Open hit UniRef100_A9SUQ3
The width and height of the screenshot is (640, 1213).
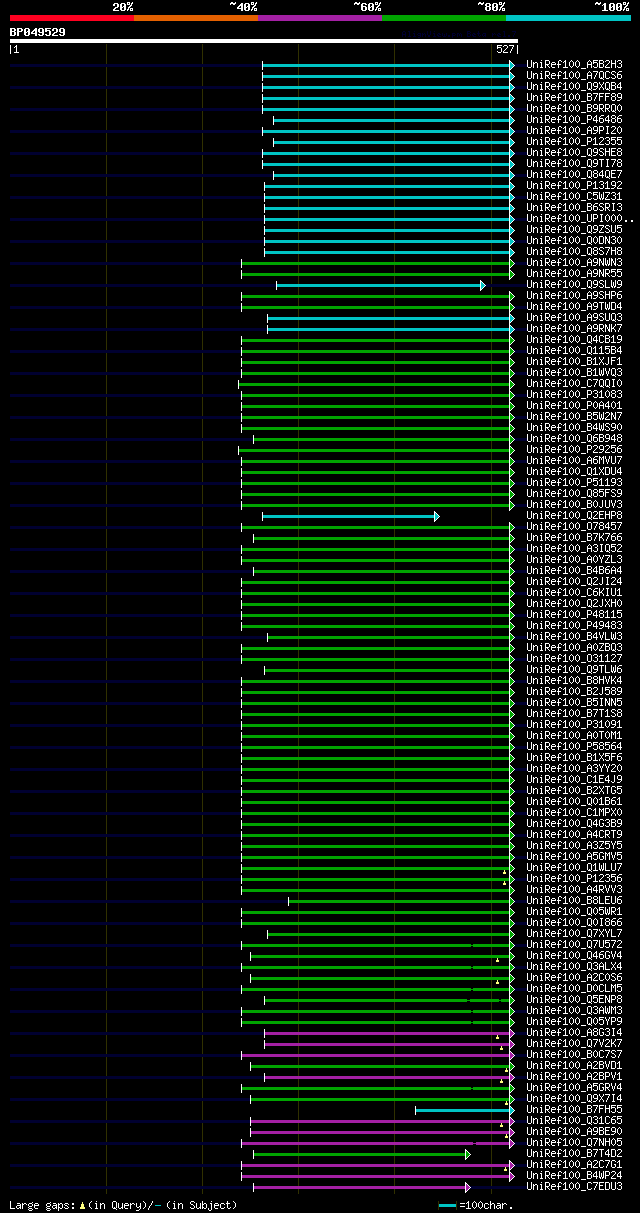574,317
